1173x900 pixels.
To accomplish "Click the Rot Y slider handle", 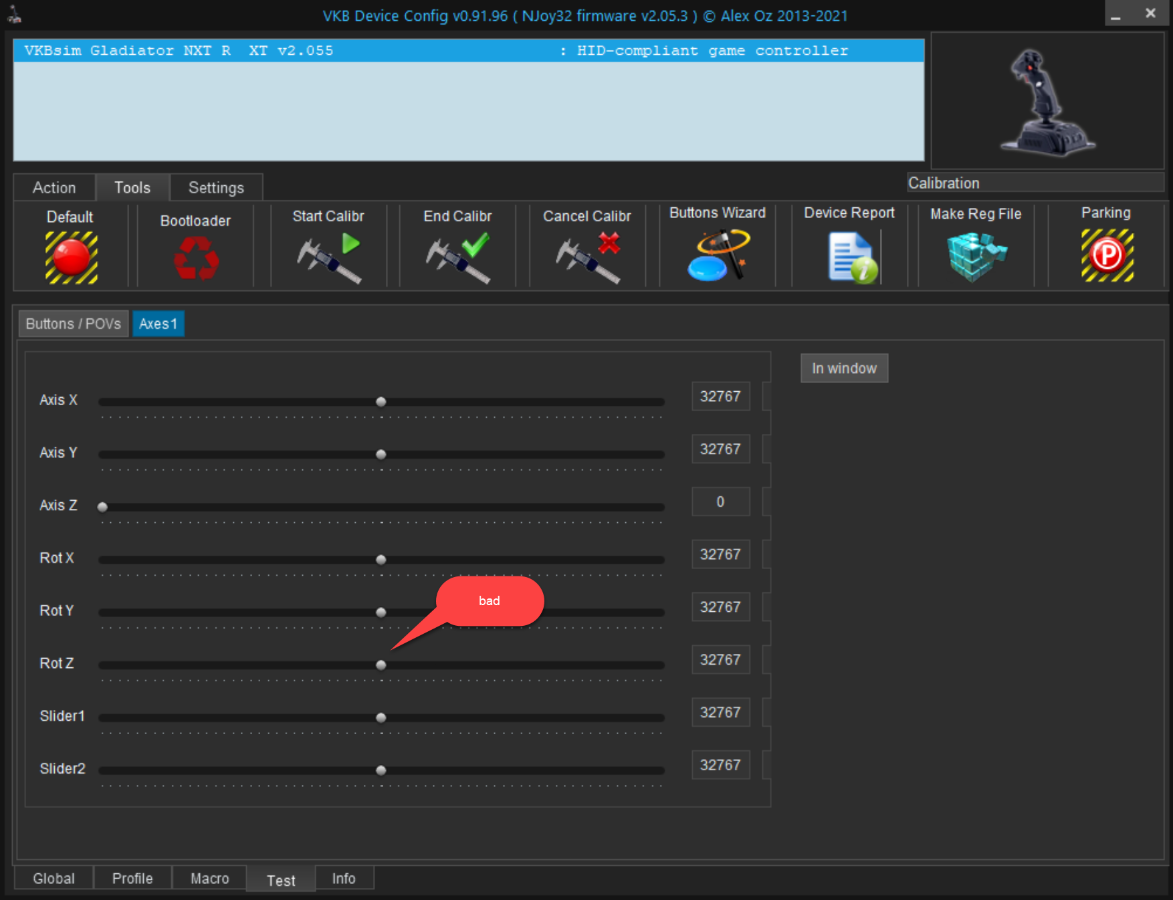I will [381, 612].
